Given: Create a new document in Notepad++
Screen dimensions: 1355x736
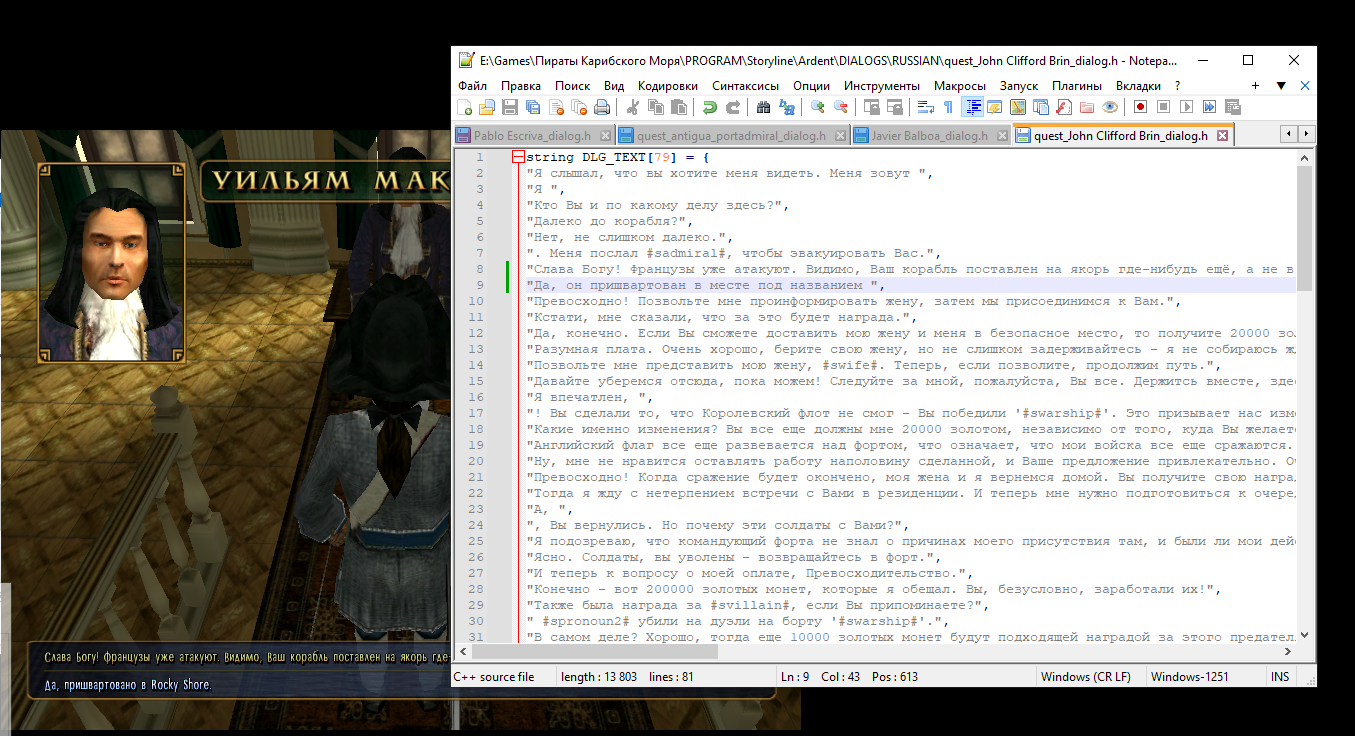Looking at the screenshot, I should tap(464, 107).
